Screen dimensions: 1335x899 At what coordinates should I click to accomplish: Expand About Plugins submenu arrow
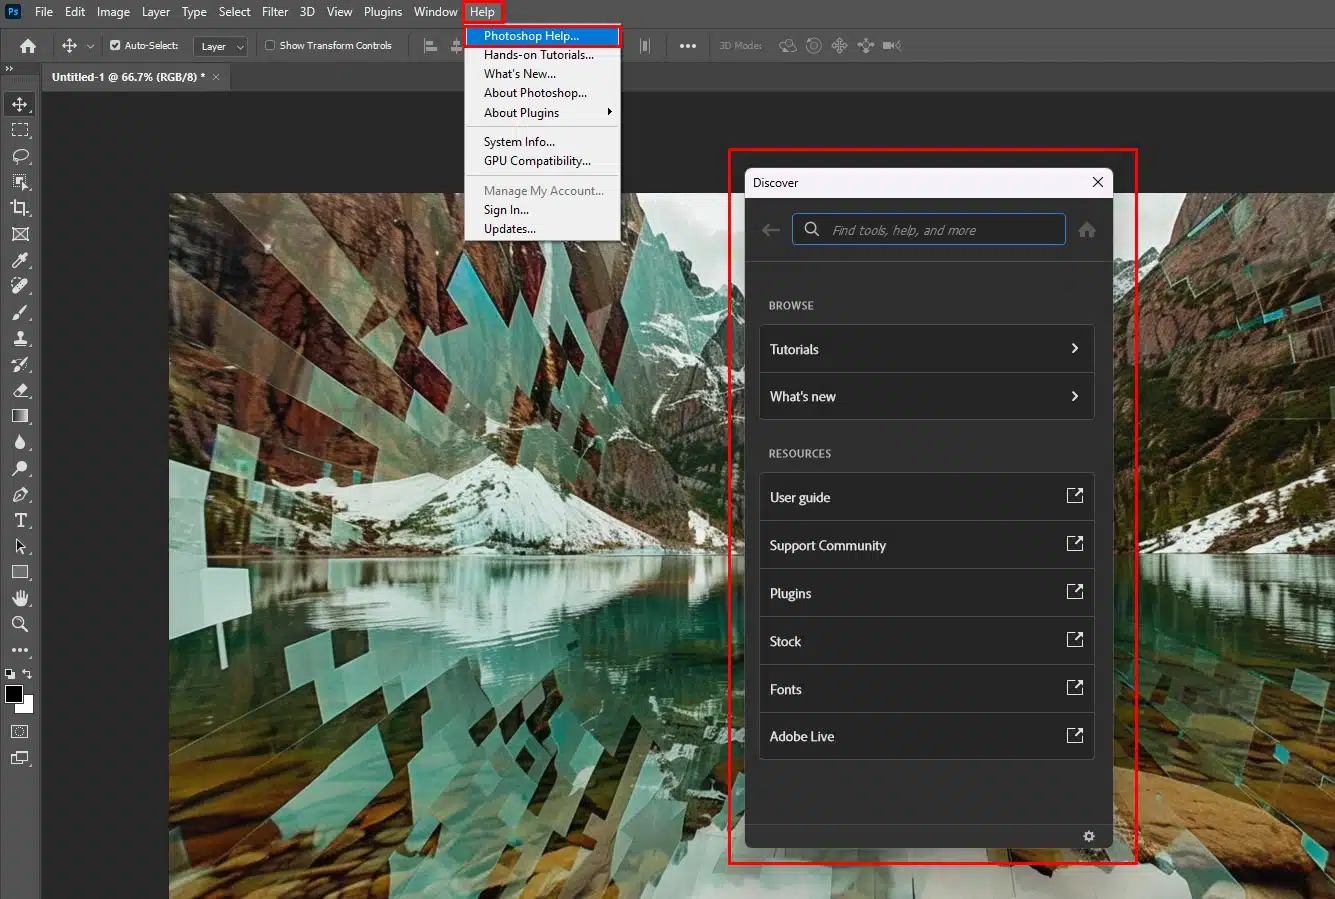pyautogui.click(x=609, y=112)
